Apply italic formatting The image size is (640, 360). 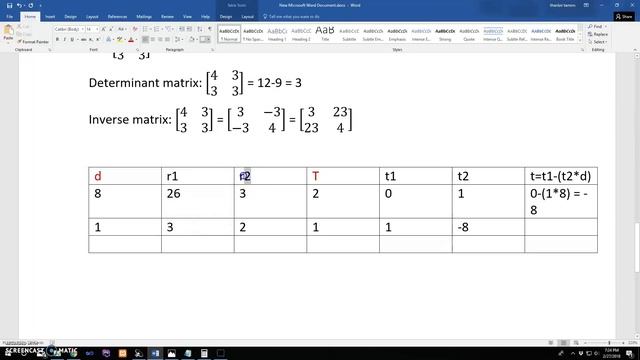[64, 40]
